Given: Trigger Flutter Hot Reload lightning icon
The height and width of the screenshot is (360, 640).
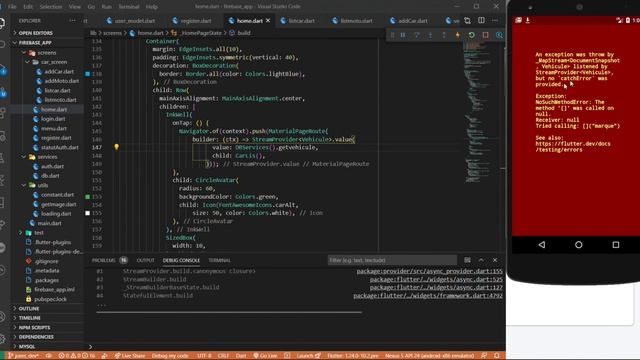Looking at the screenshot, I should pyautogui.click(x=458, y=35).
